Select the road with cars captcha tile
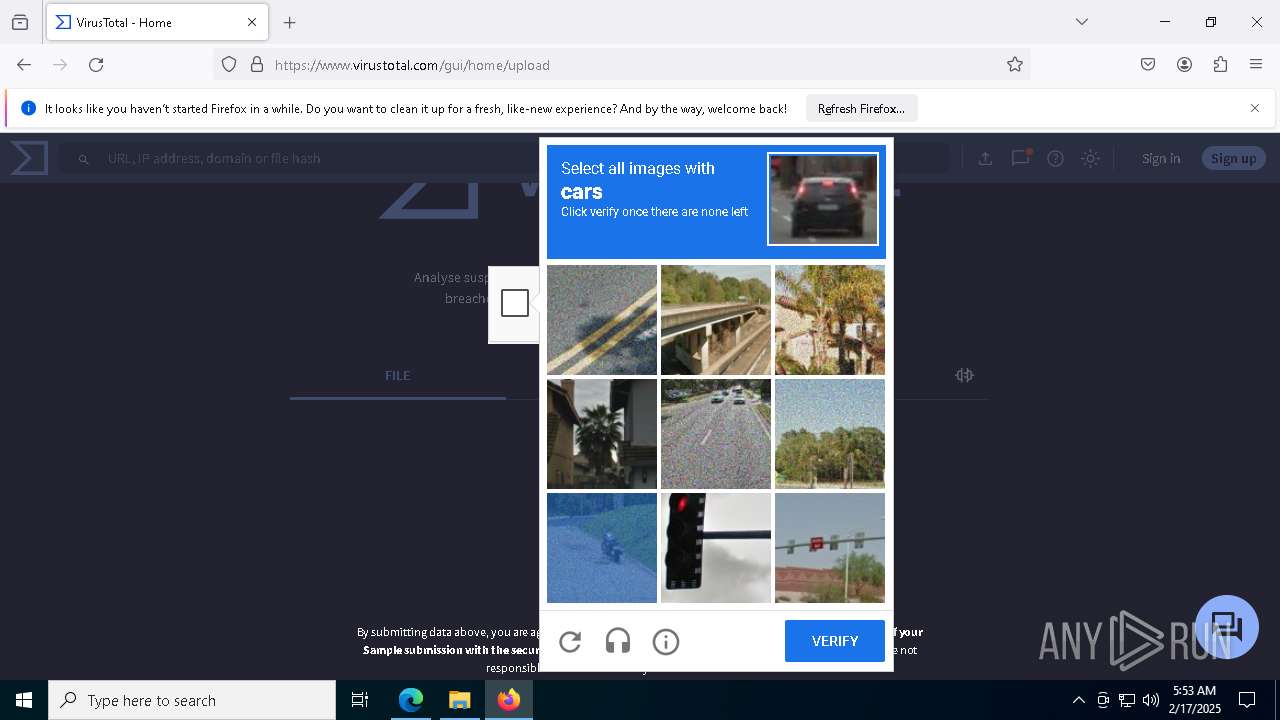 tap(716, 434)
